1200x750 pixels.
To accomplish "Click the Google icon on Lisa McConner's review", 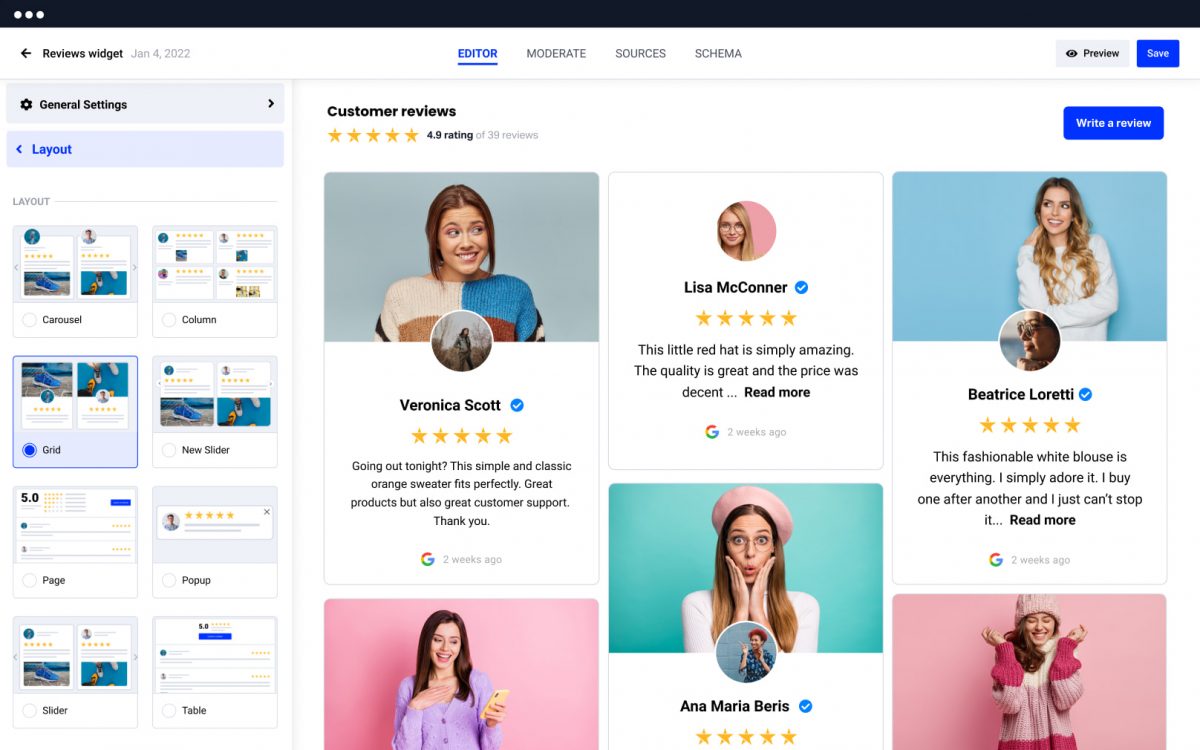I will click(x=712, y=431).
